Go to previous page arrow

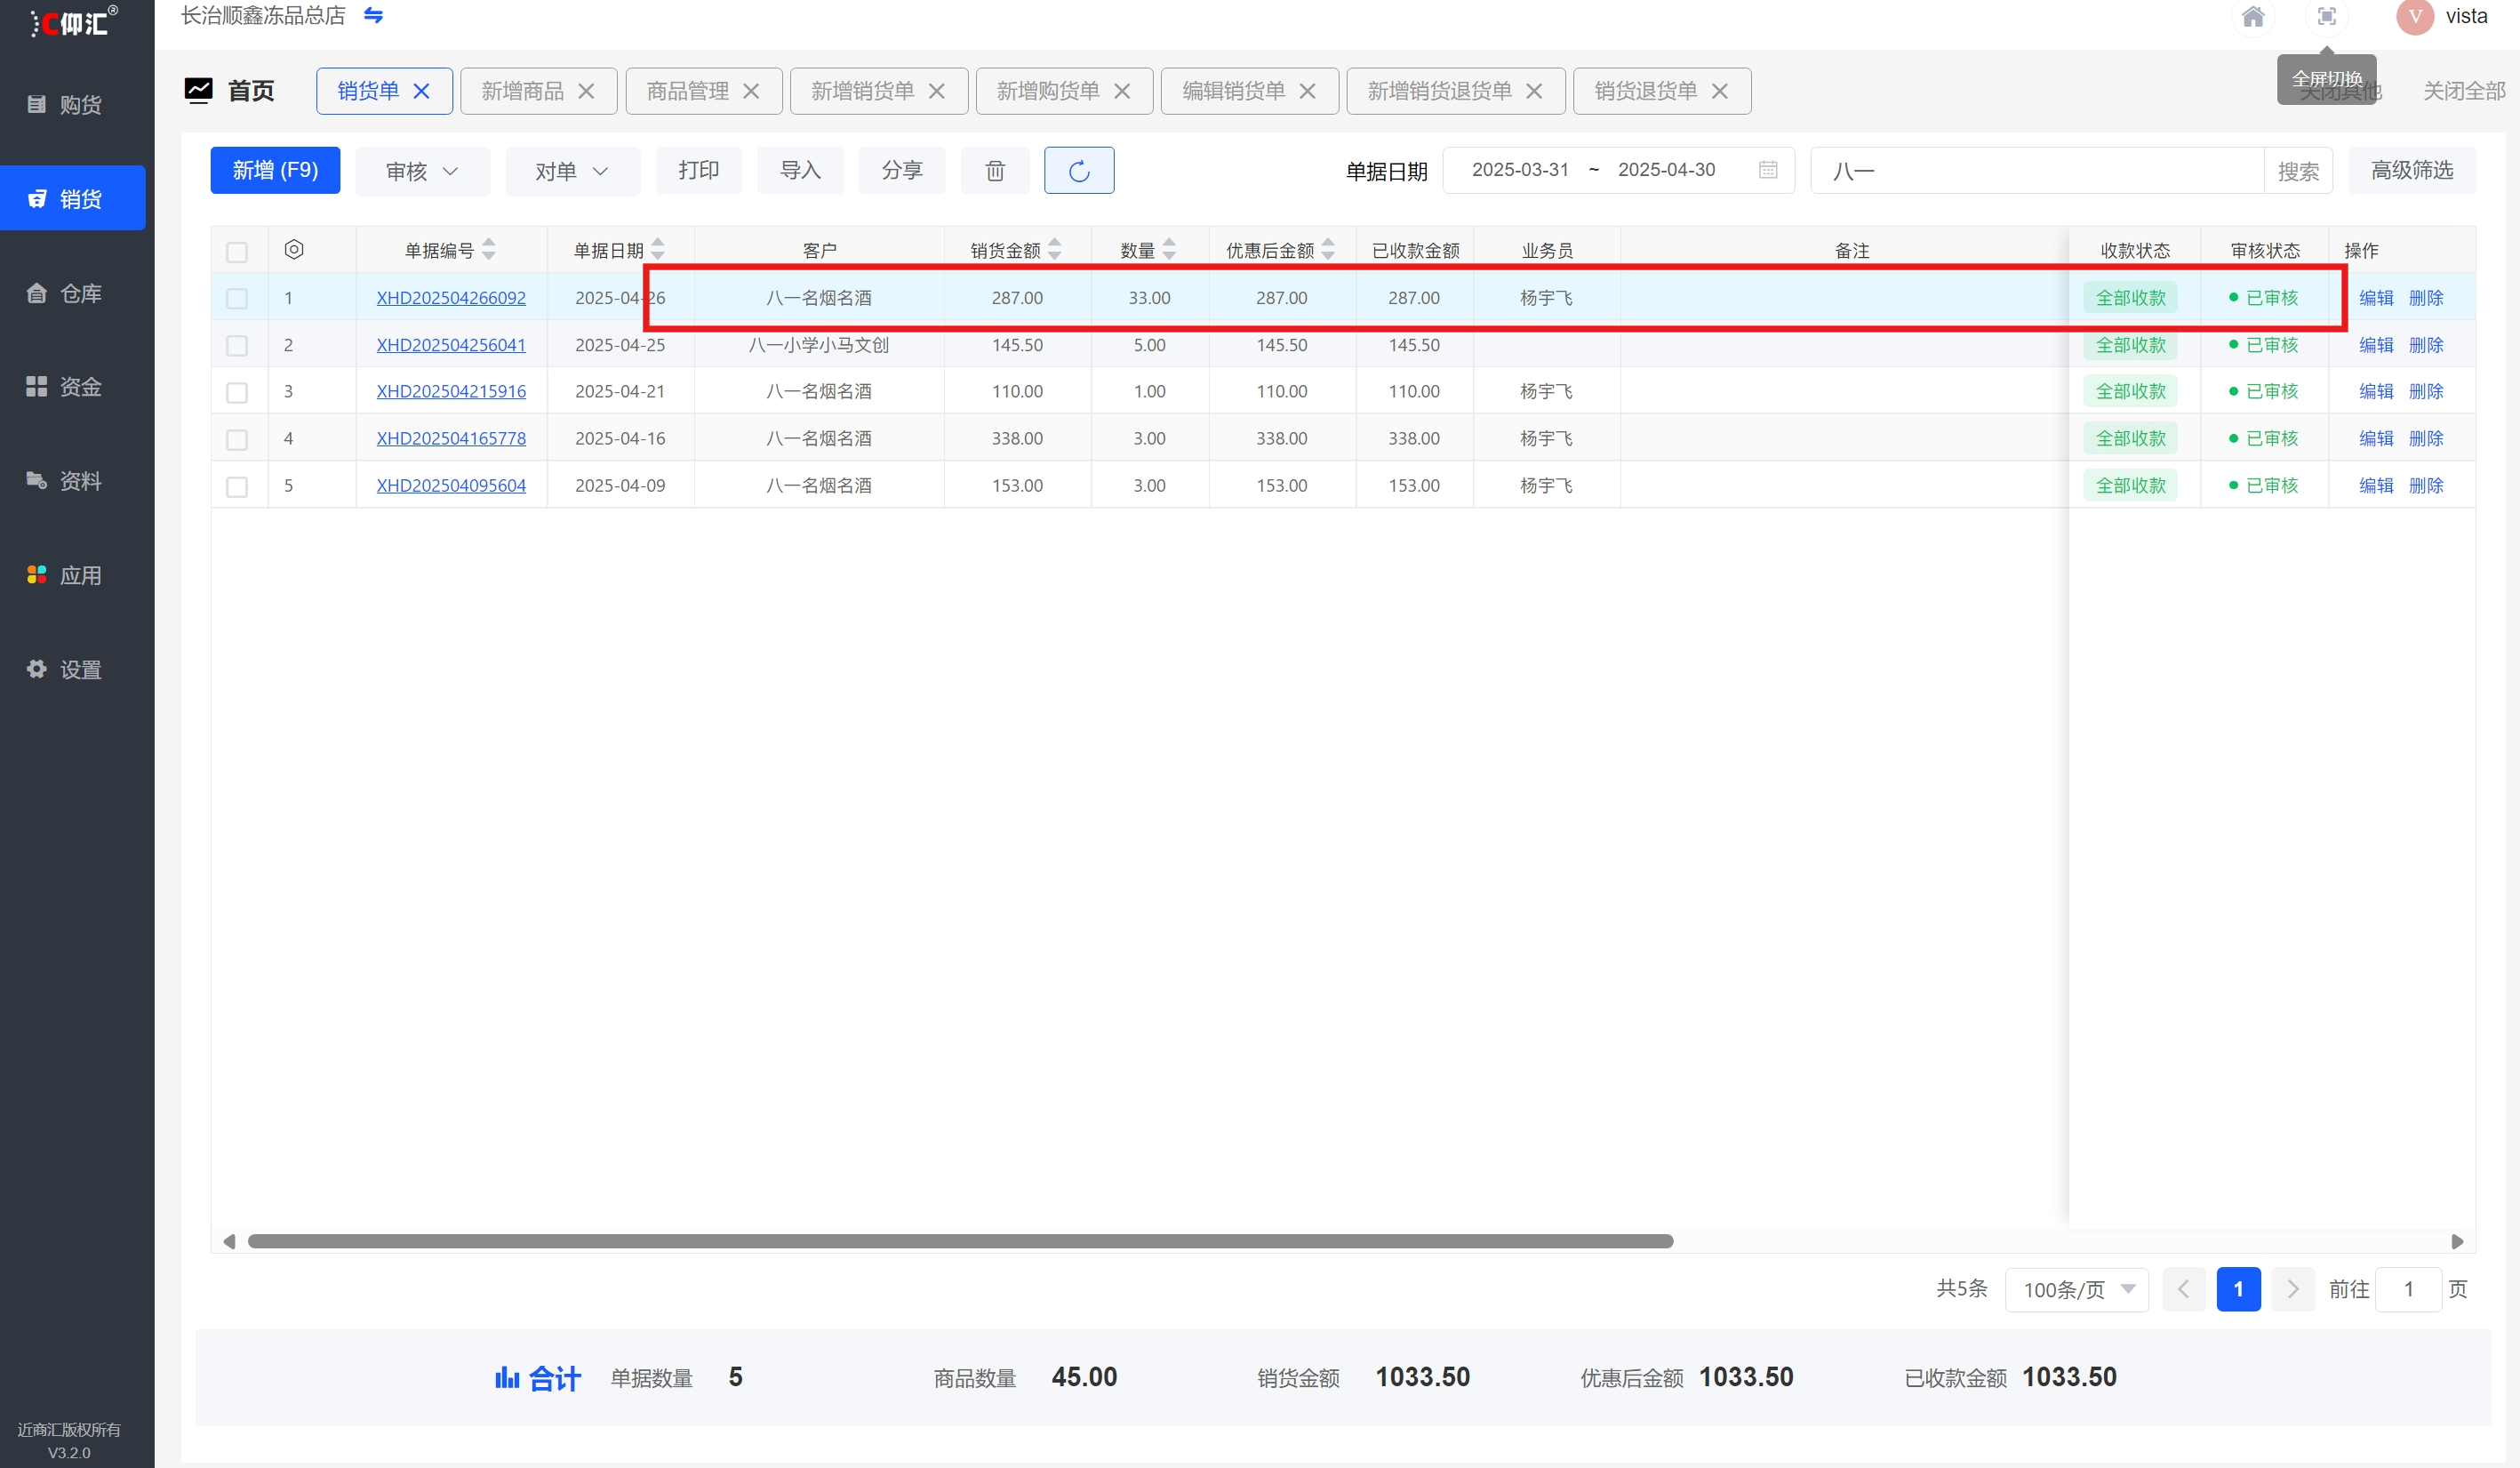(x=2183, y=1289)
